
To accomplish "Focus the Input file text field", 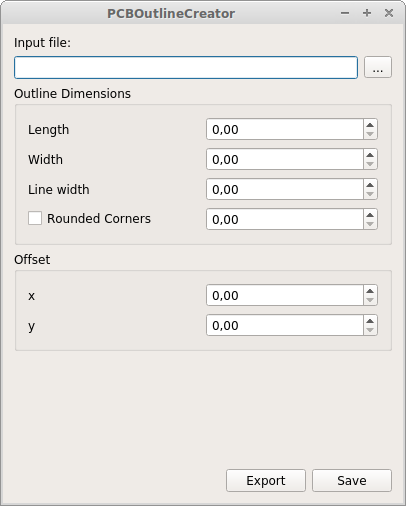I will click(186, 68).
